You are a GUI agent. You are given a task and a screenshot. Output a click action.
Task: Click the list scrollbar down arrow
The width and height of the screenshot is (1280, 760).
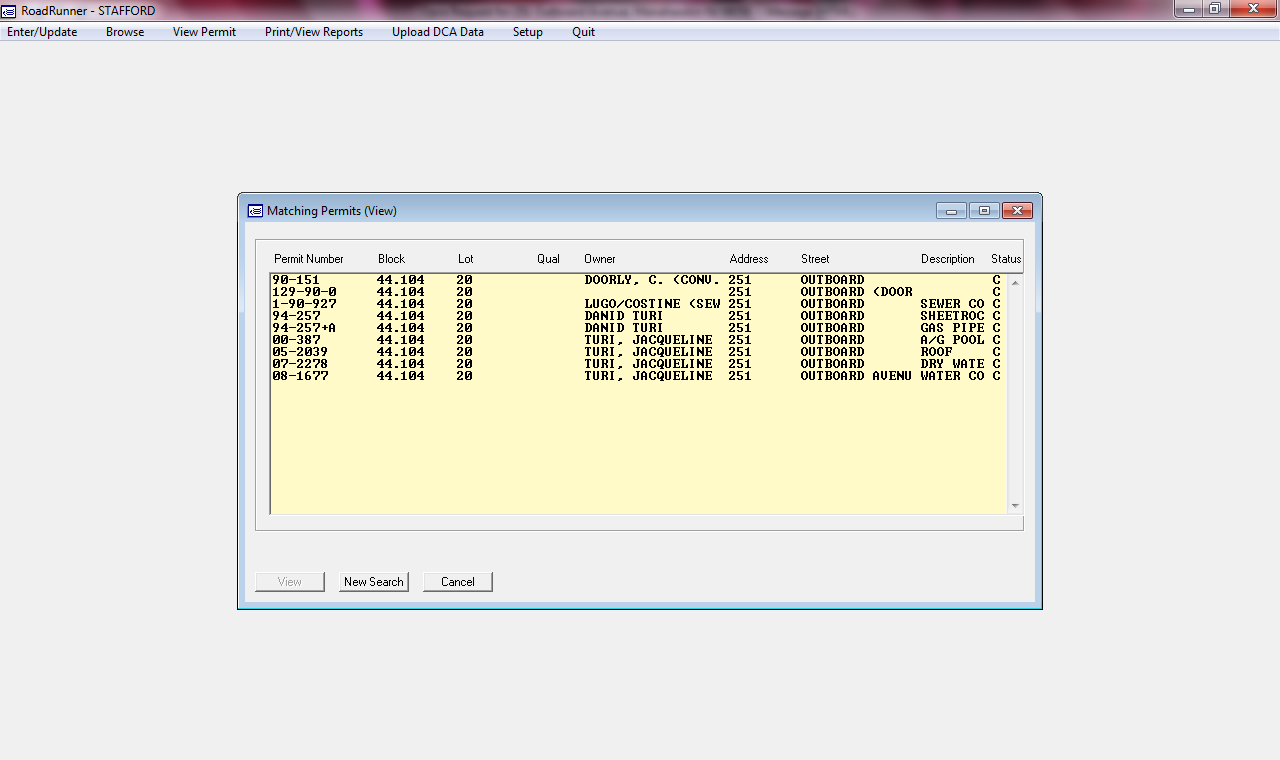[x=1015, y=506]
